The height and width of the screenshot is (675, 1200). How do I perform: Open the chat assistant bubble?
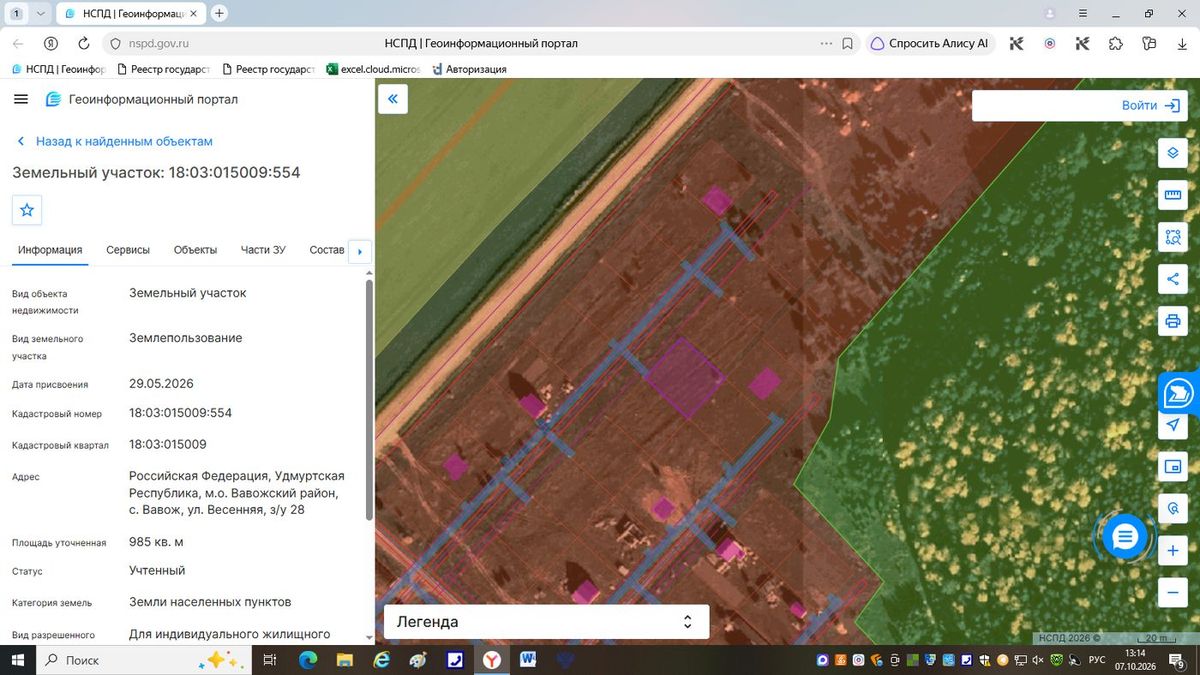click(1125, 537)
